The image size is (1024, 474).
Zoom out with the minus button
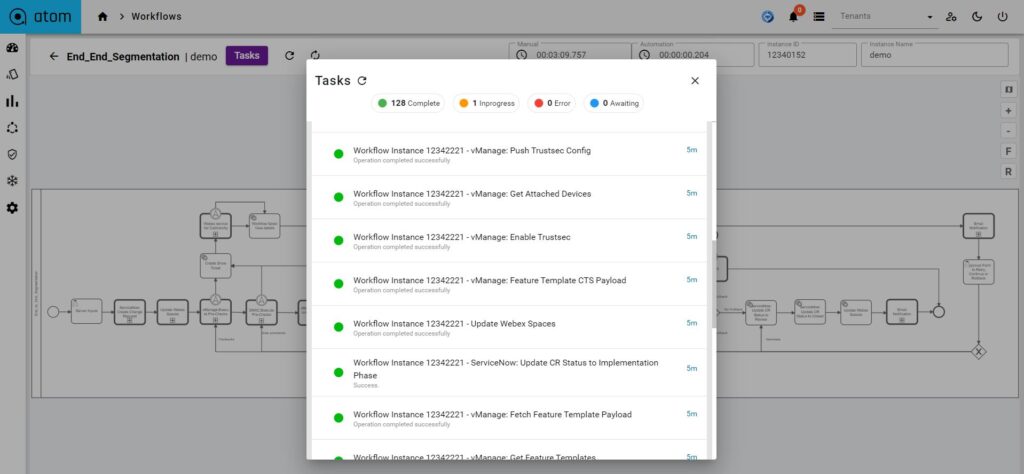[x=1008, y=131]
